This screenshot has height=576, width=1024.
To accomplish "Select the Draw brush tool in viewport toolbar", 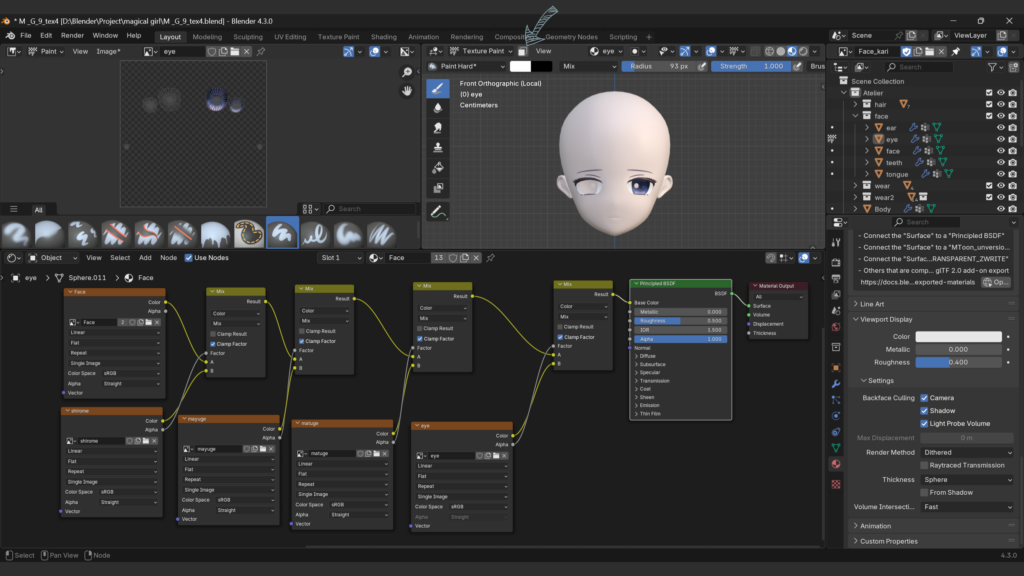I will (x=437, y=88).
